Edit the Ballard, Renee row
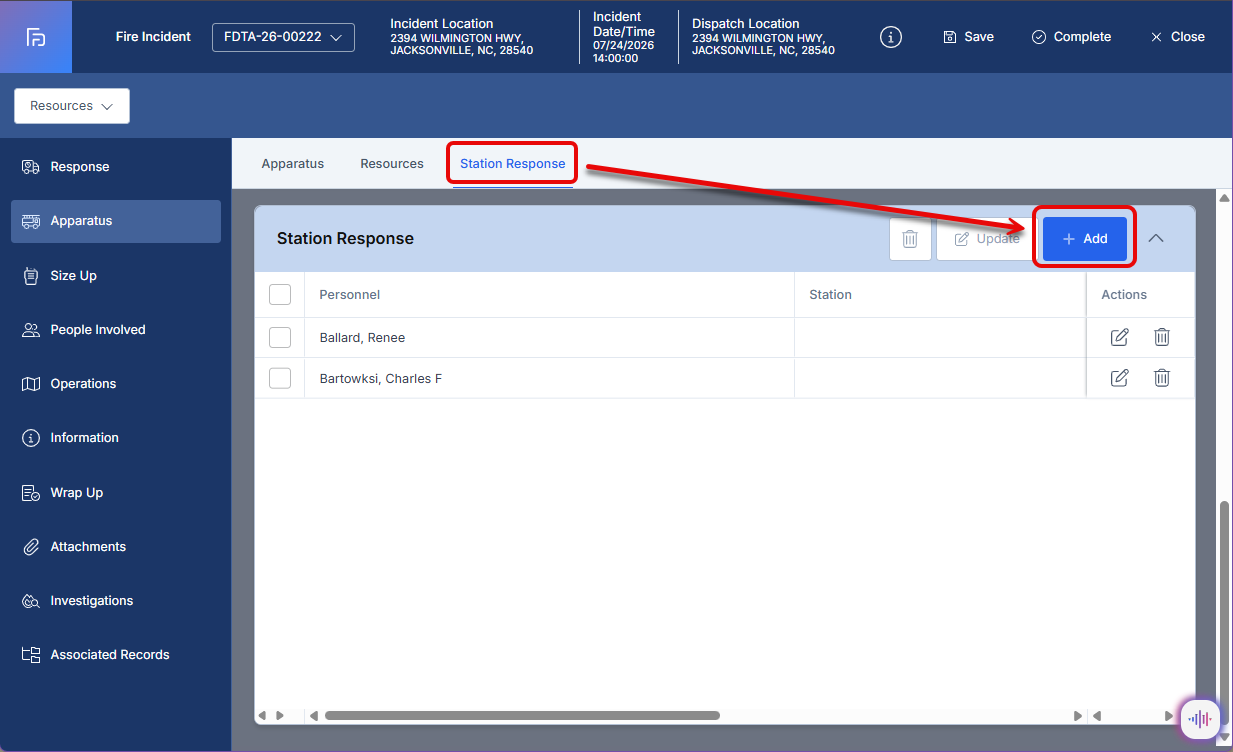Image resolution: width=1233 pixels, height=752 pixels. [x=1120, y=338]
